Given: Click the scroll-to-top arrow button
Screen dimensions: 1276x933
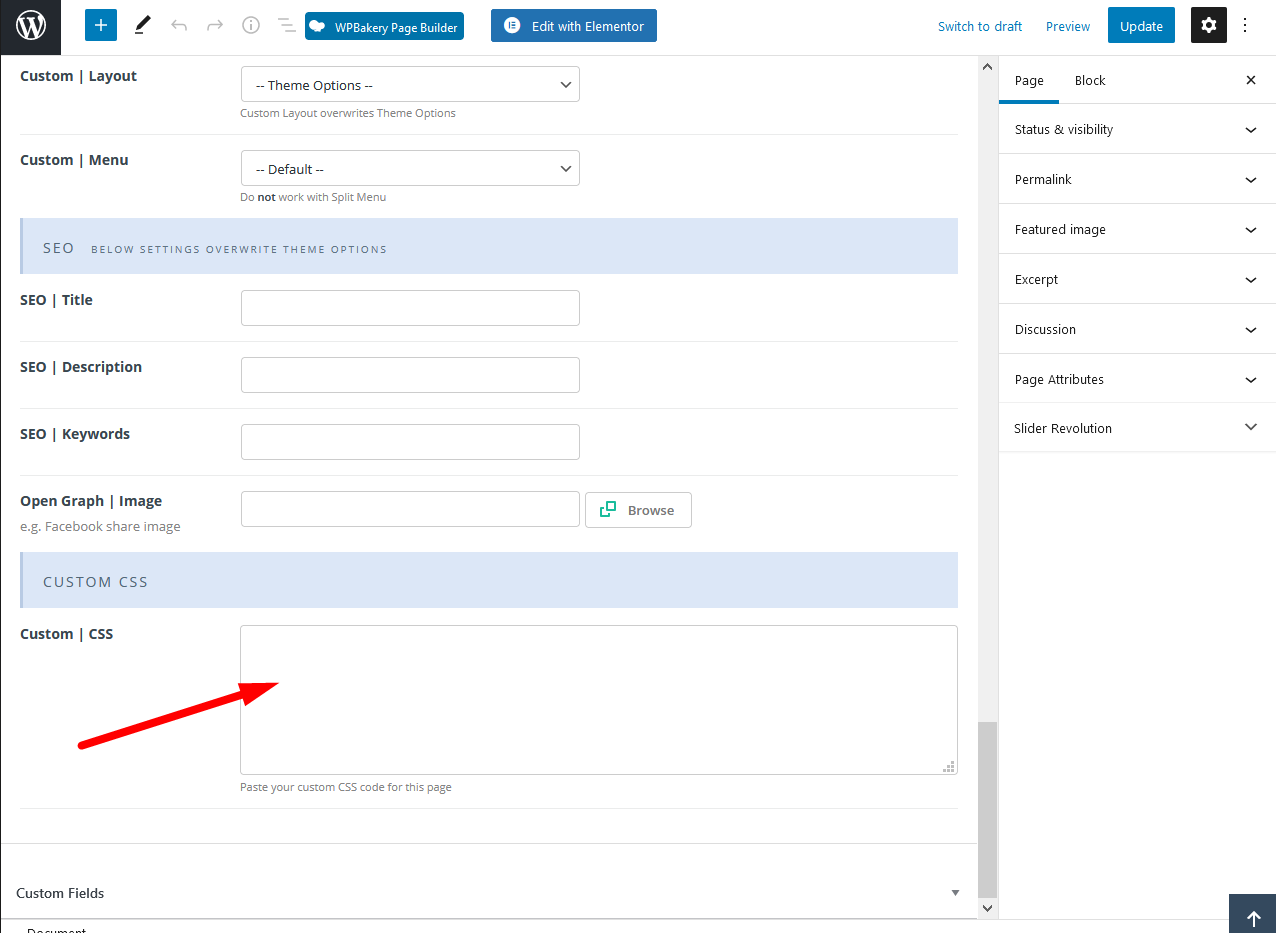Looking at the screenshot, I should (x=1252, y=918).
